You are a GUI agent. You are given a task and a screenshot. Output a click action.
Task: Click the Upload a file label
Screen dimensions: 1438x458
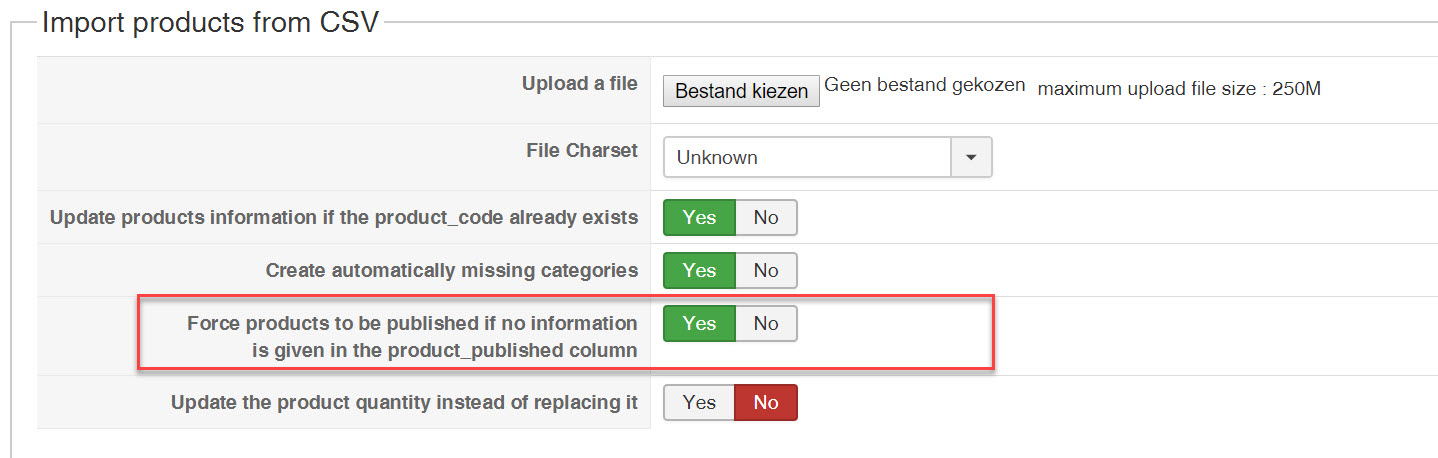tap(579, 84)
